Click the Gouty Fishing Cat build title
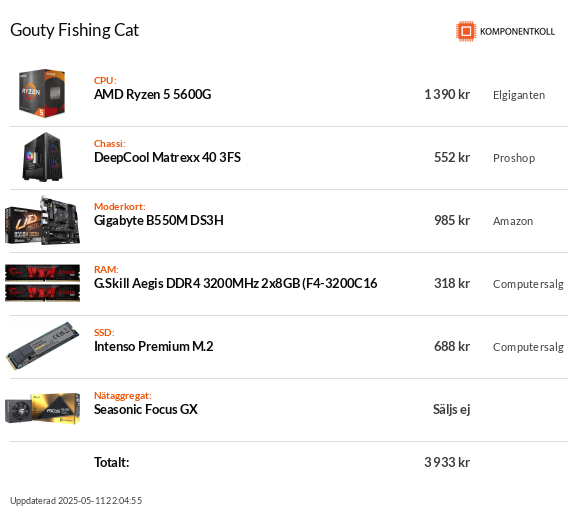Viewport: 577px width, 514px height. 74,30
